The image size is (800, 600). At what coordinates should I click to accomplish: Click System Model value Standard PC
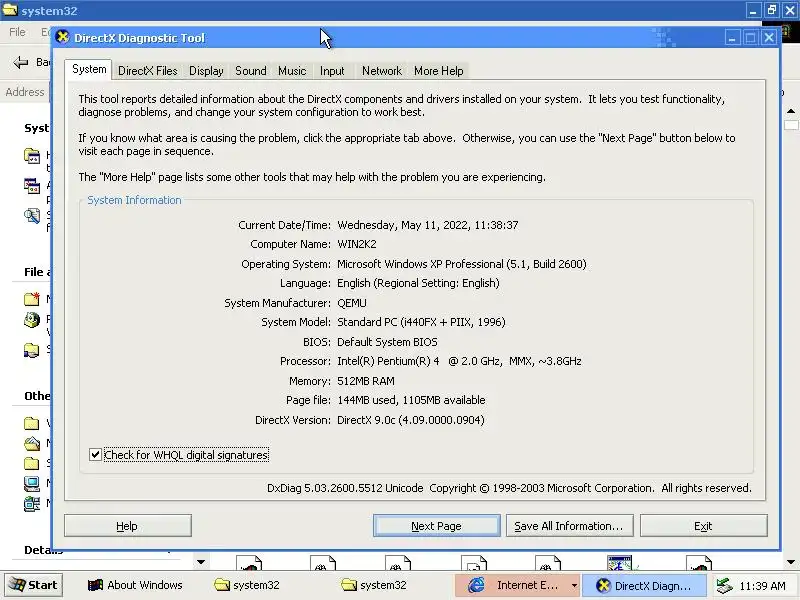click(421, 322)
